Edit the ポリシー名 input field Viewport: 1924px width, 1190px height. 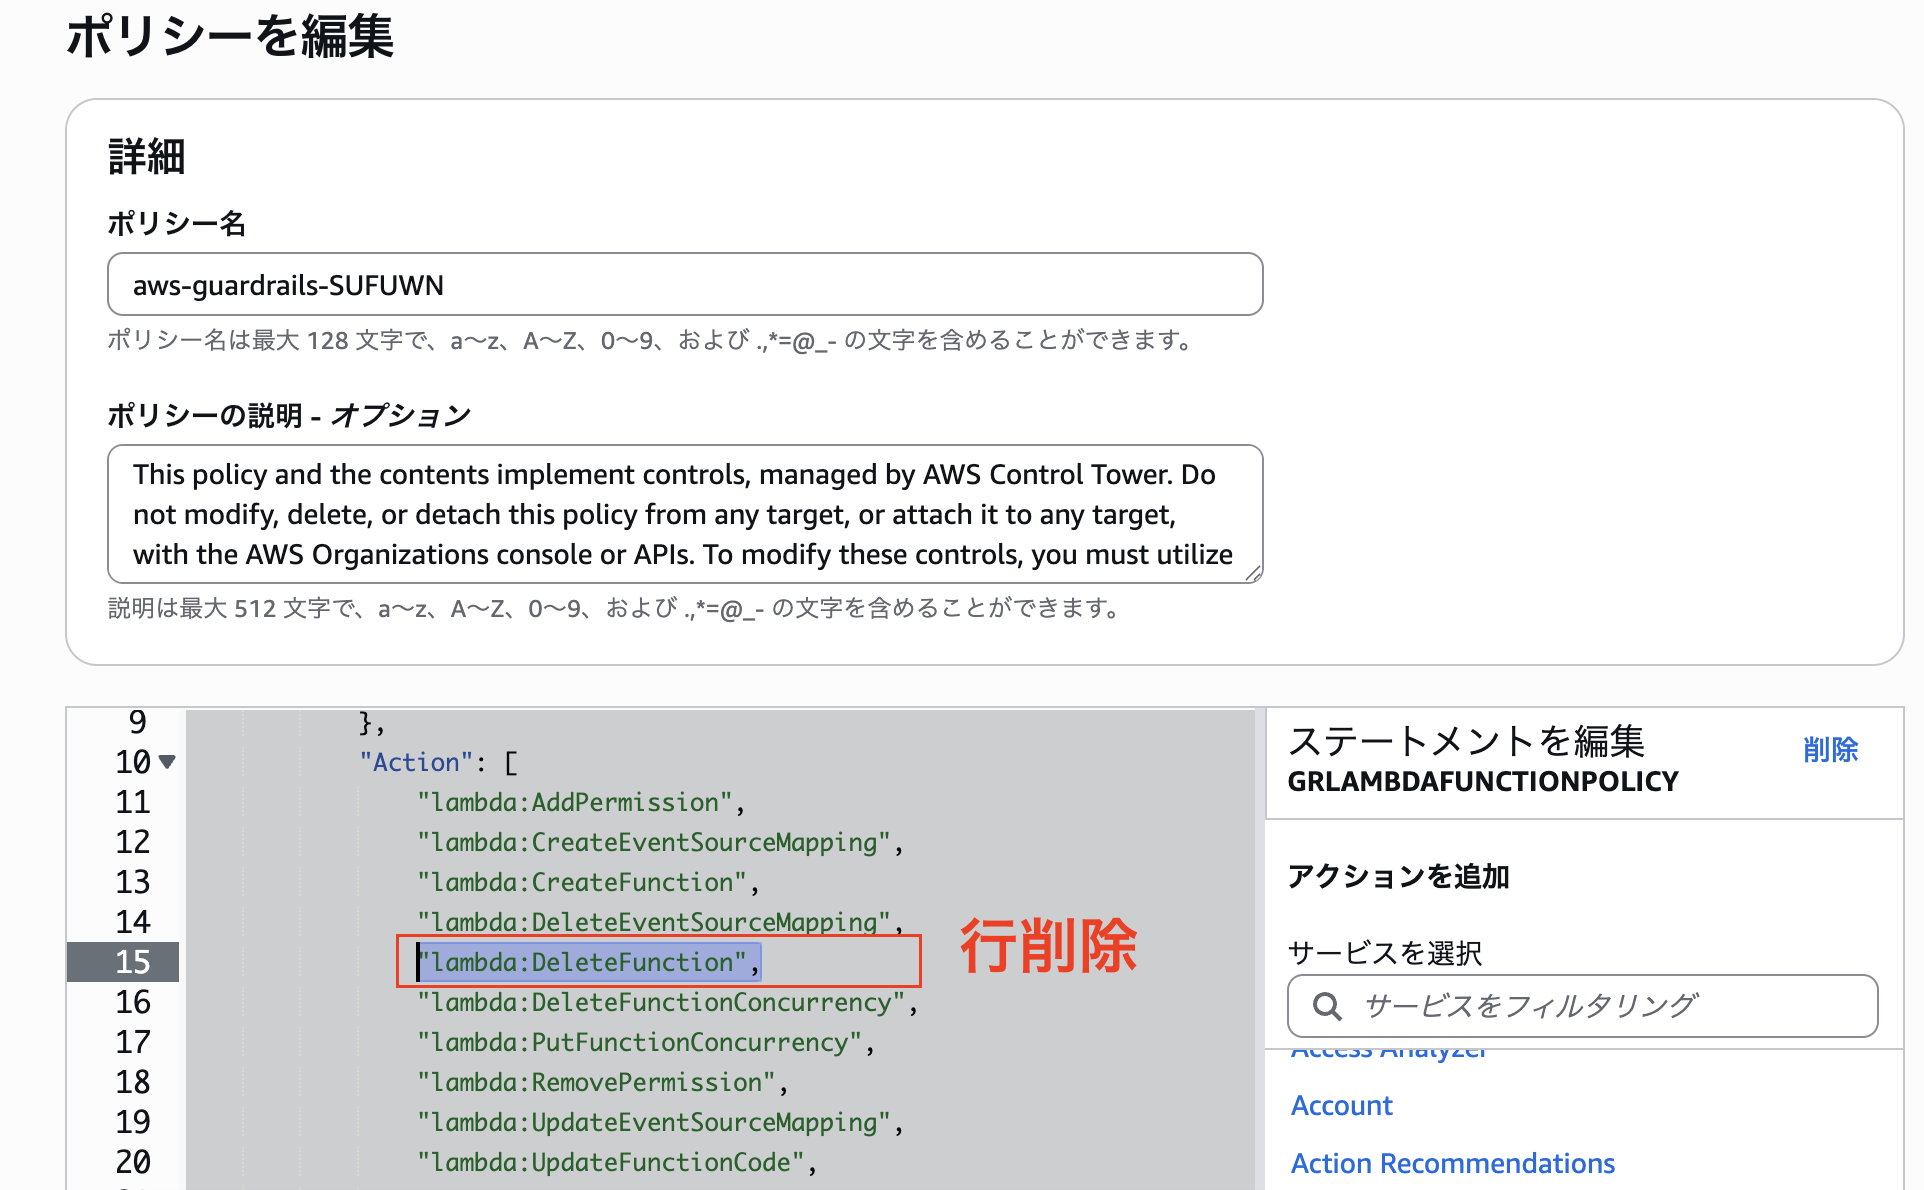[684, 284]
